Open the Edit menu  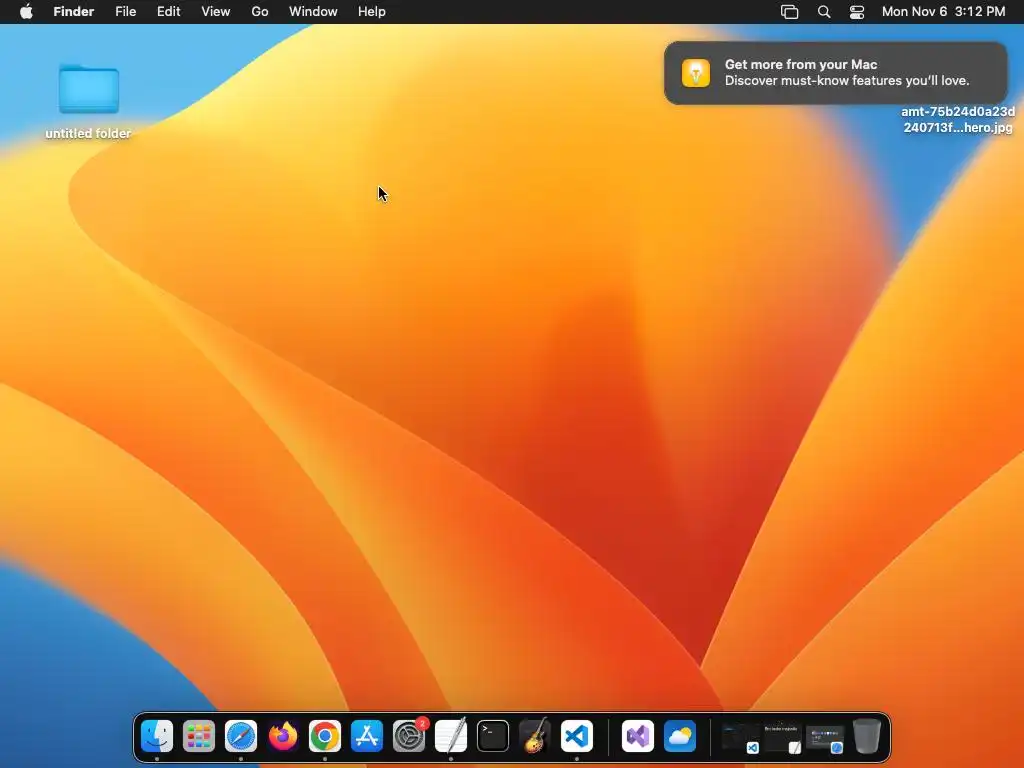coord(168,12)
